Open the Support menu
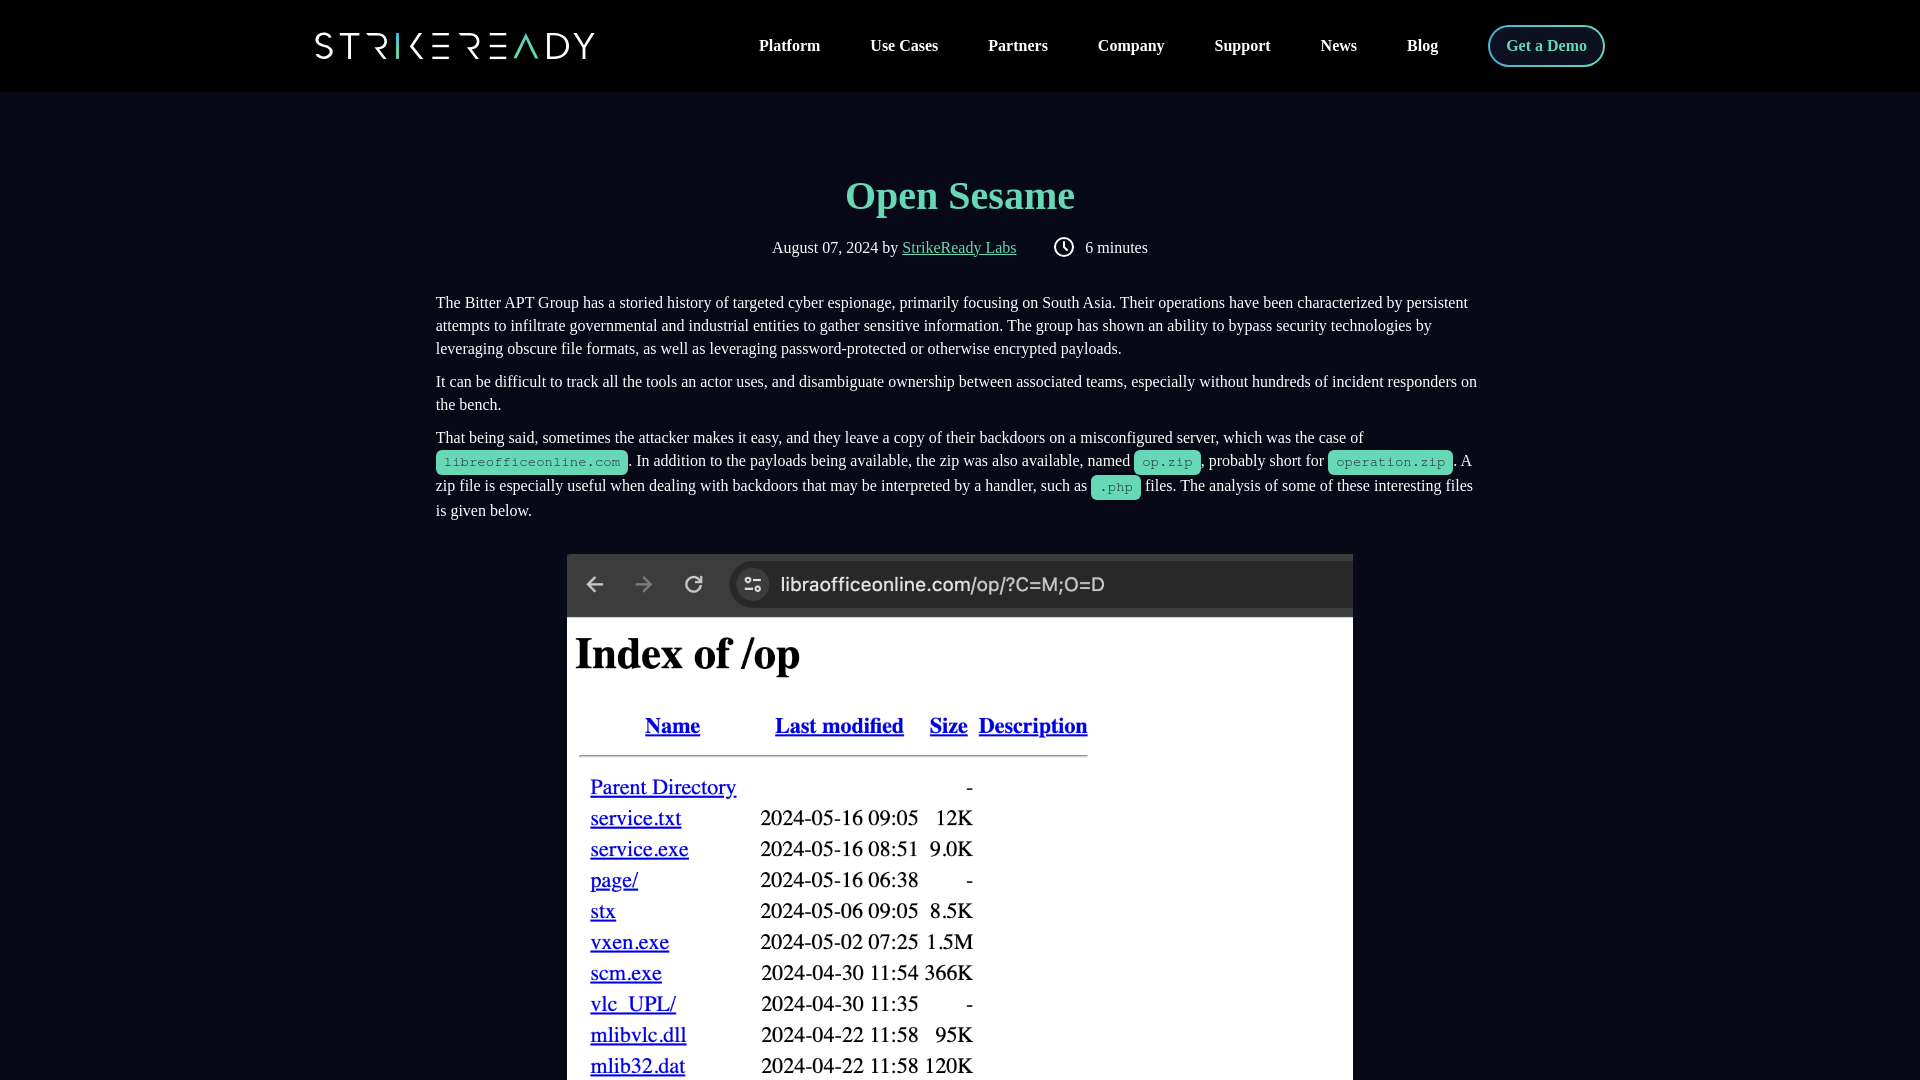This screenshot has width=1920, height=1080. (1242, 46)
